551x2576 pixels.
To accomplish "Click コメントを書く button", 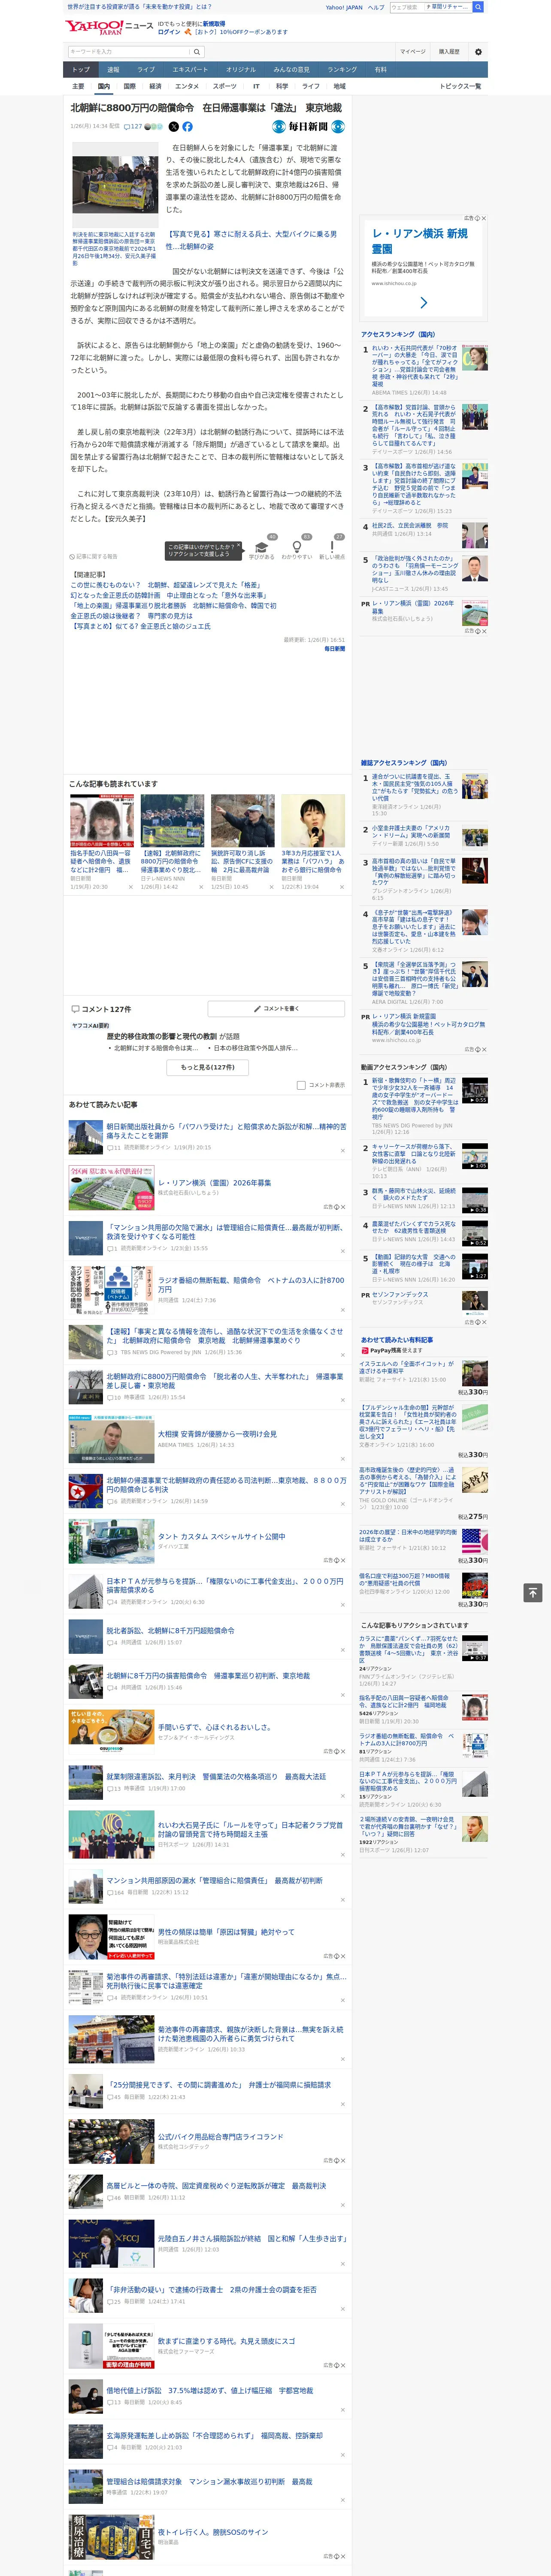I will coord(276,1009).
